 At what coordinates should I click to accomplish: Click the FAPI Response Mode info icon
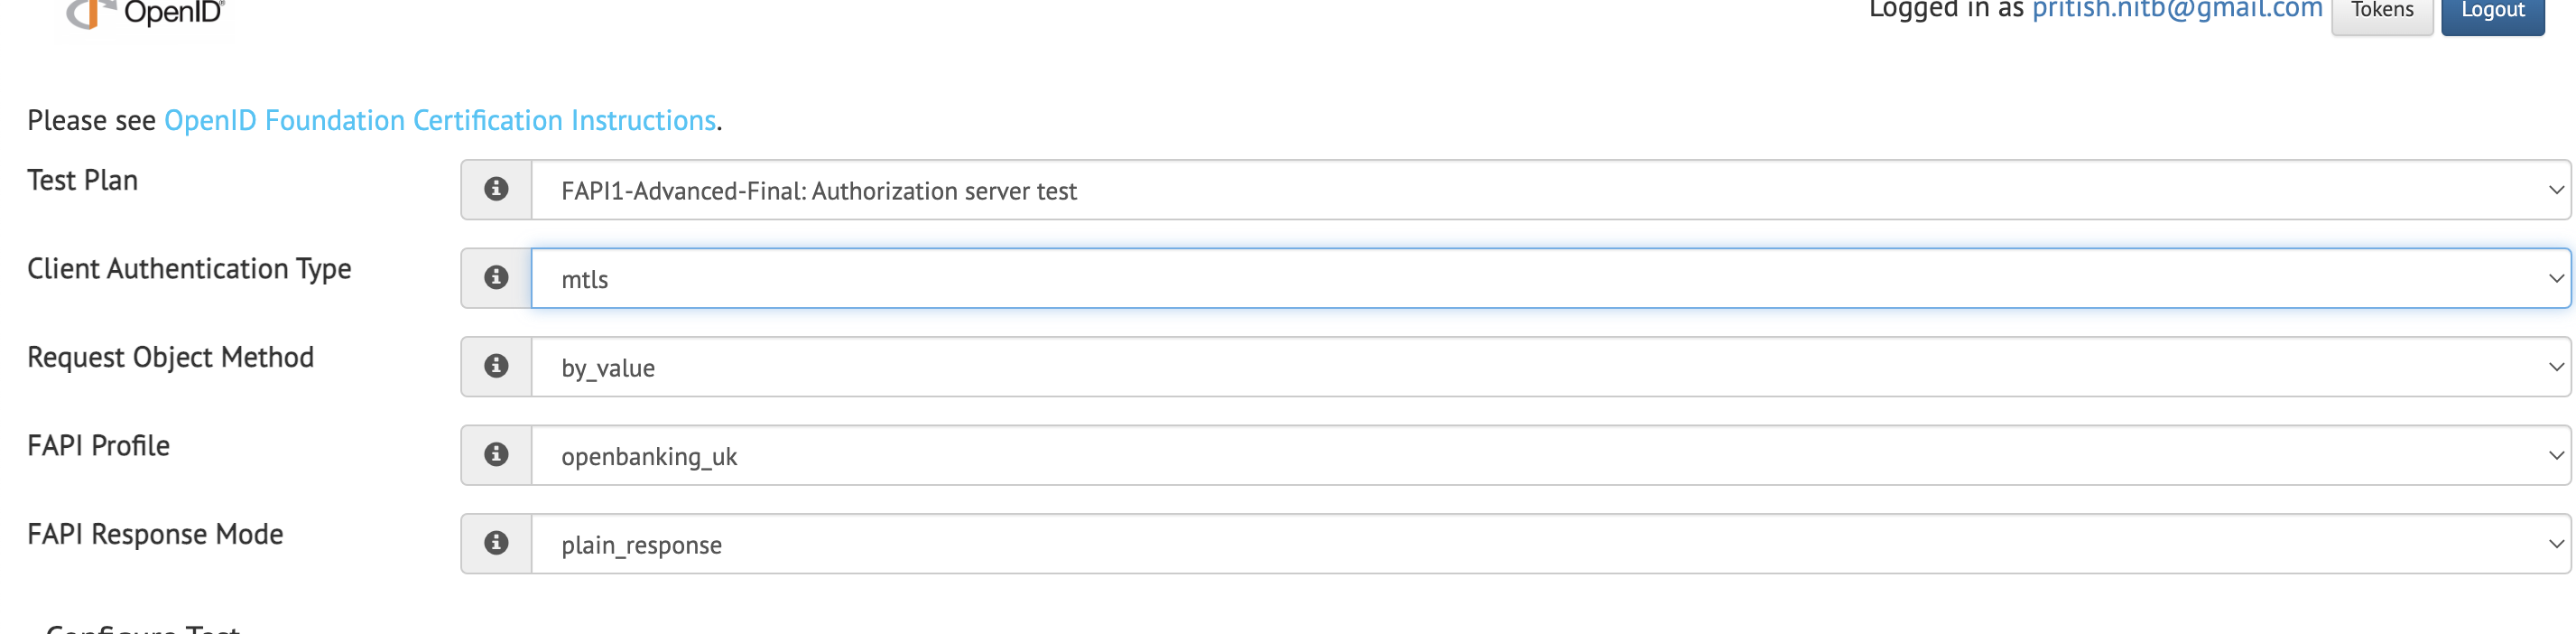click(x=496, y=543)
